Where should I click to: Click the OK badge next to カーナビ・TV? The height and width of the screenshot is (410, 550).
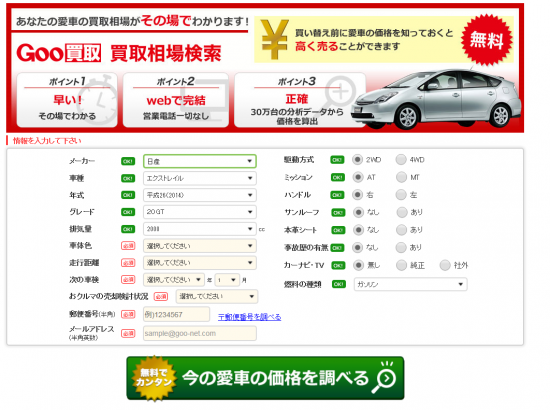click(338, 266)
